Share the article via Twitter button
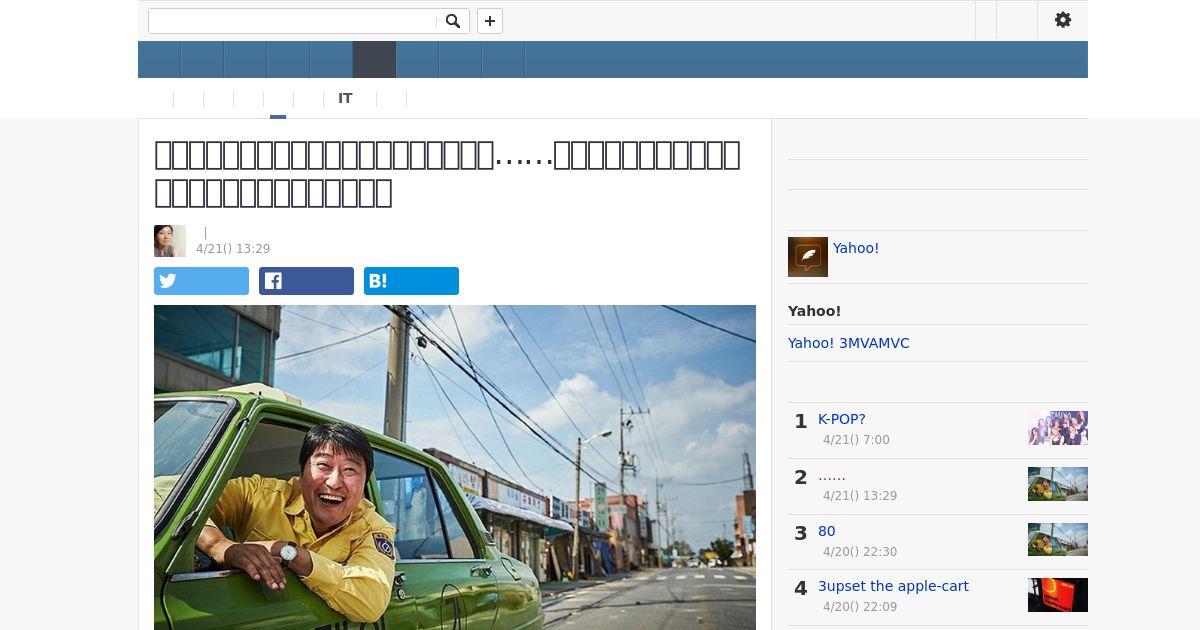1200x630 pixels. (201, 281)
